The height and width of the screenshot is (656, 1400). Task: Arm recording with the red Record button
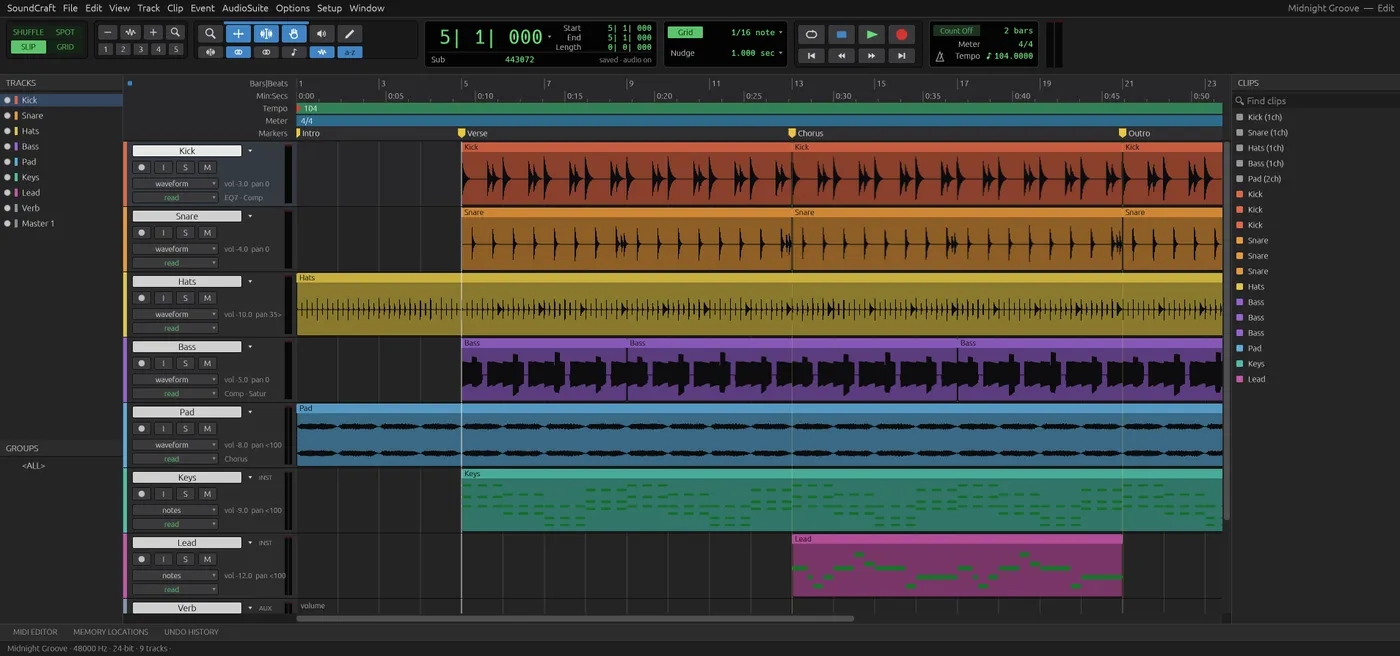pos(902,34)
